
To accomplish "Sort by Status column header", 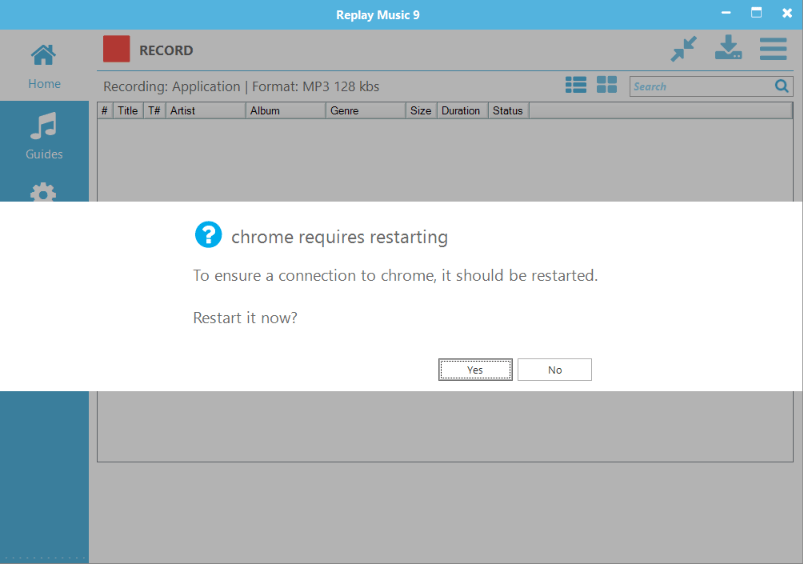I will 509,111.
